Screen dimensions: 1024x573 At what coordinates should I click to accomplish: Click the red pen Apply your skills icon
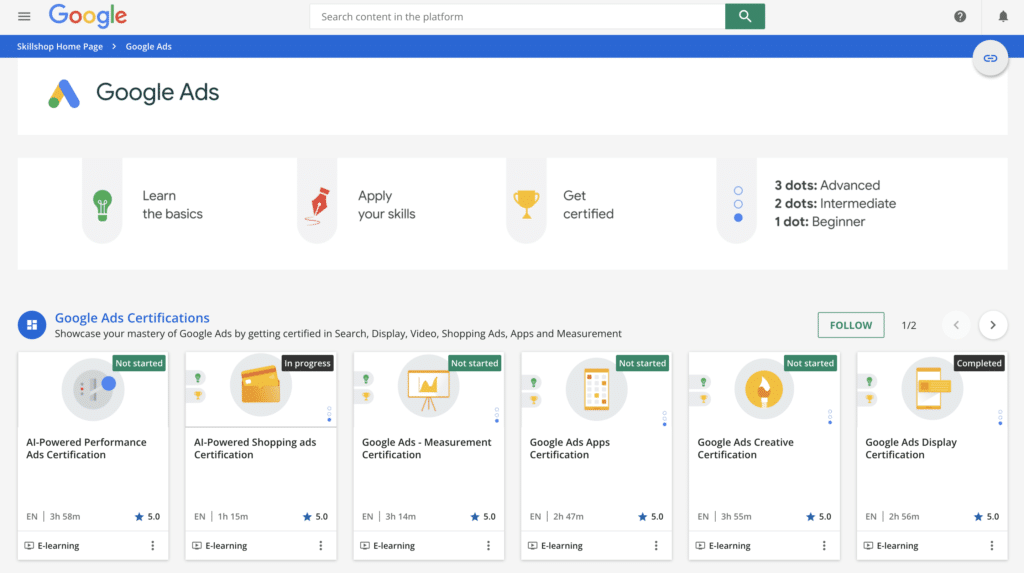318,205
